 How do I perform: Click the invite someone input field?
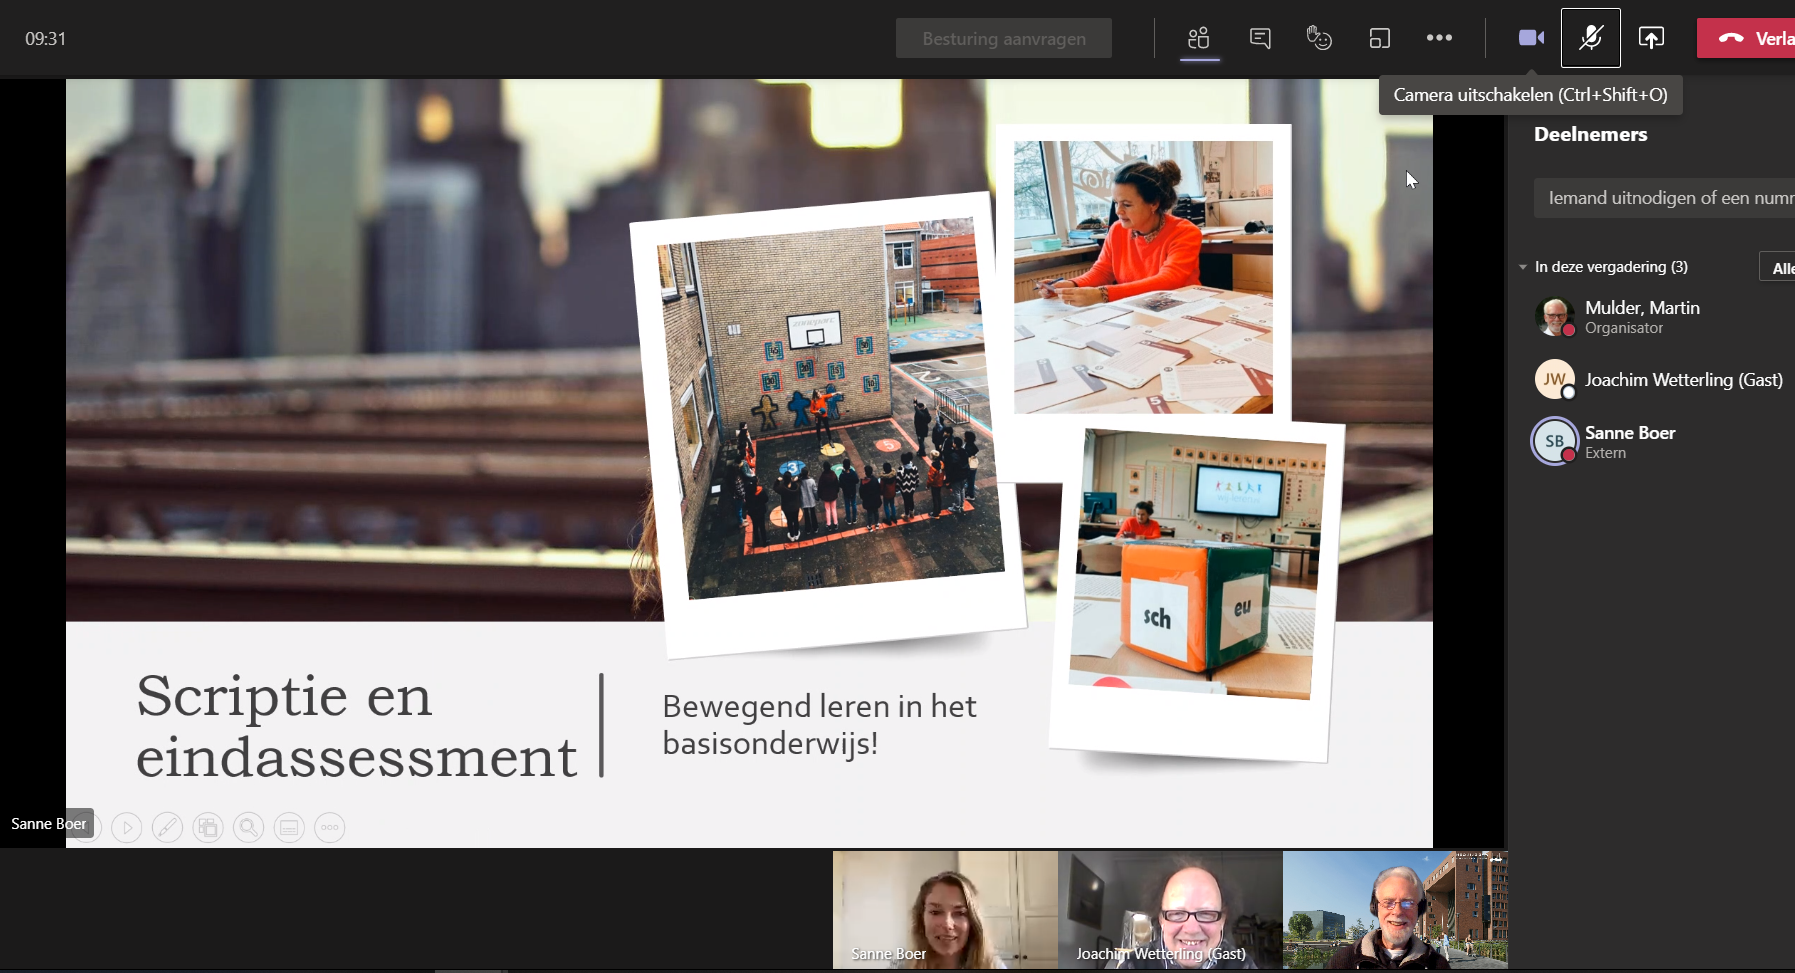pos(1664,198)
